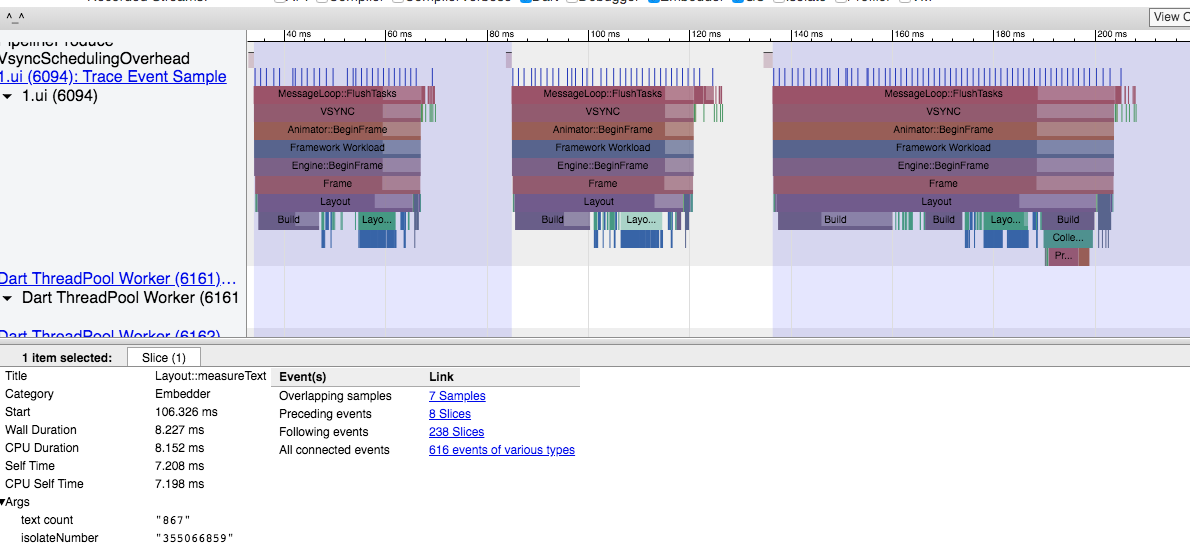Select Engine::BeginFrame slice starting near 85 ms
The image size is (1190, 558).
click(x=603, y=166)
